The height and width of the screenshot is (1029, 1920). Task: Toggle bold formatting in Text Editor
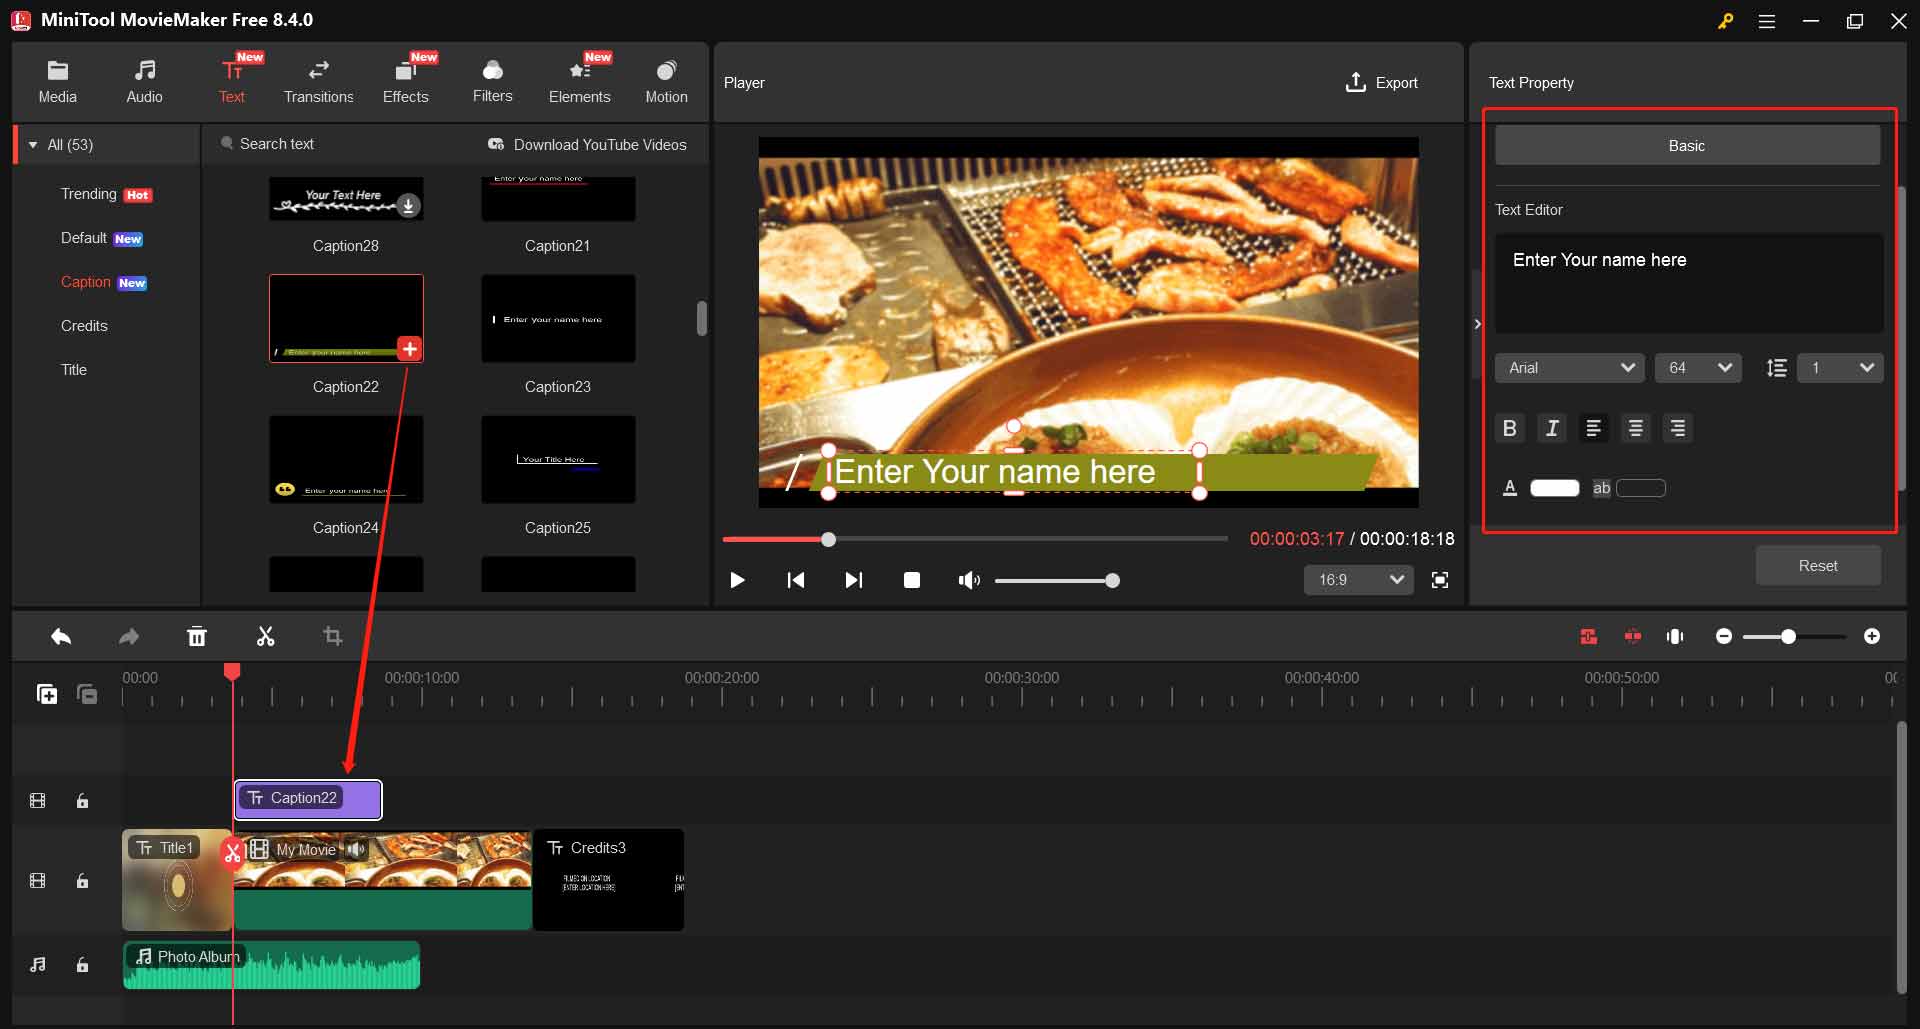[1509, 428]
